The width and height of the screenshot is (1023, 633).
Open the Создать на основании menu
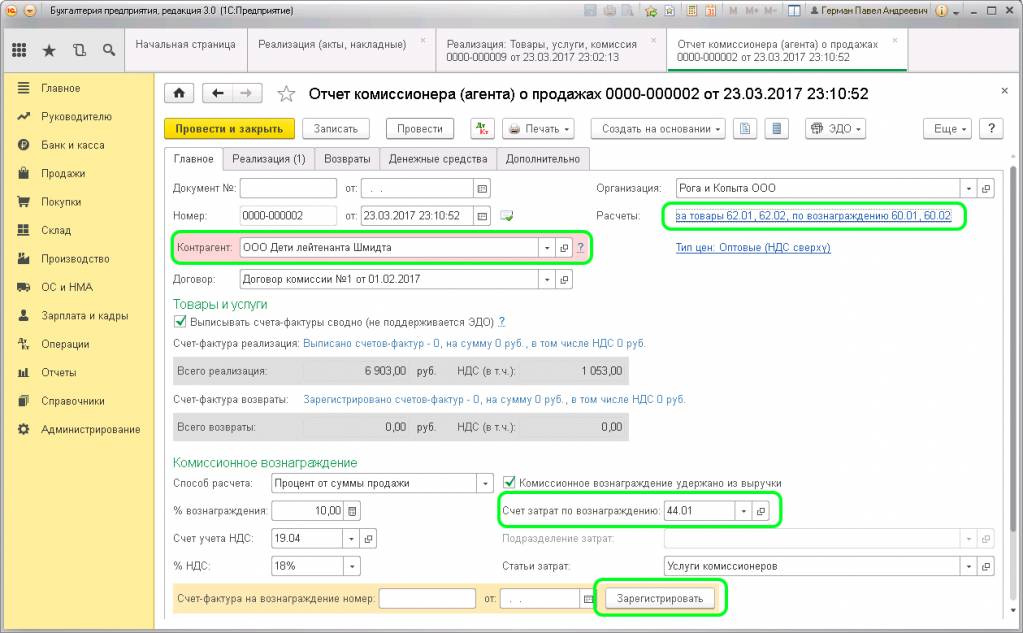tap(658, 129)
